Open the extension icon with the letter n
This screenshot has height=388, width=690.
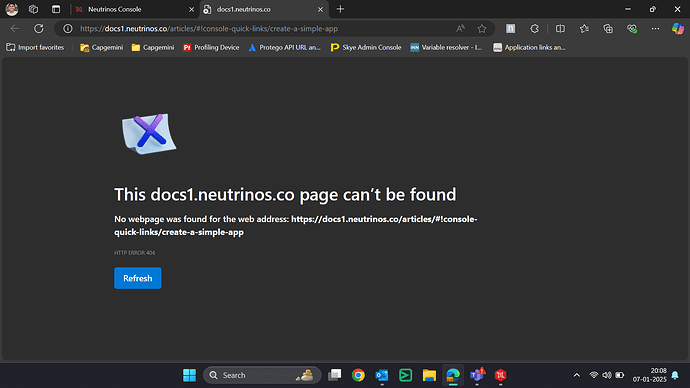pos(510,29)
